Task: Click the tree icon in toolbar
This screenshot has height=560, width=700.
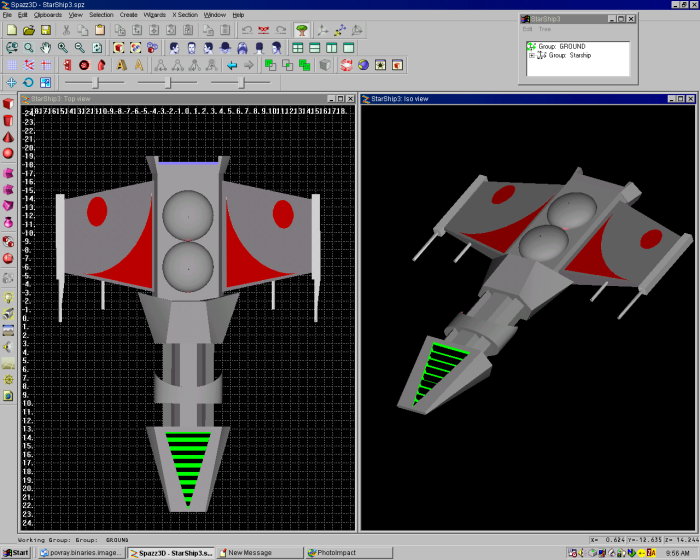Action: (300, 30)
